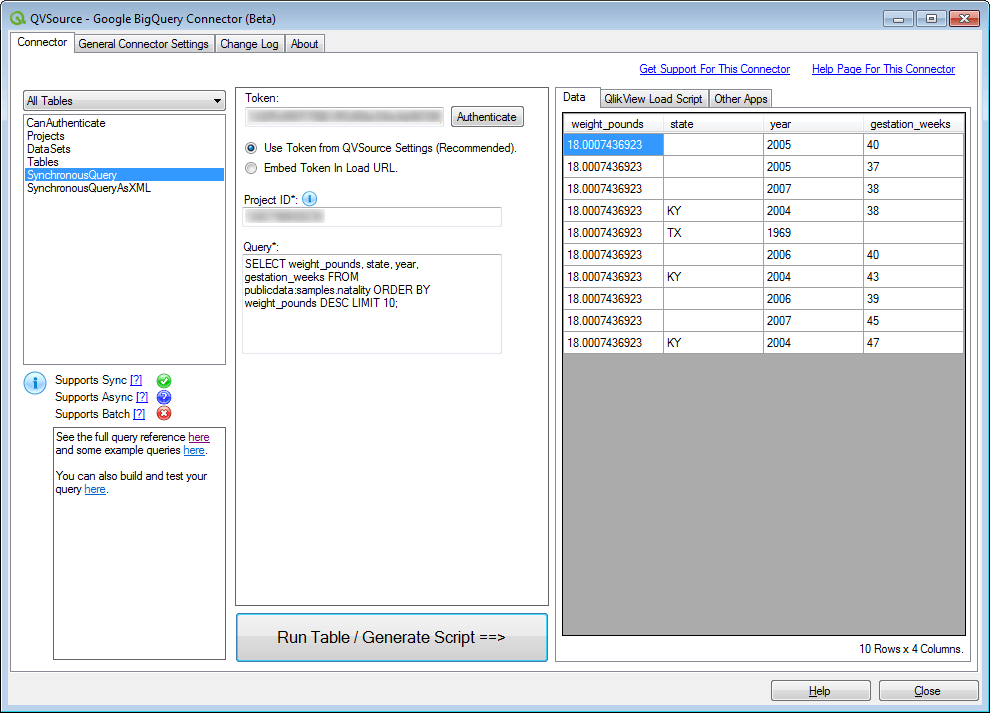
Task: Click the gestation weeks cell showing 39
Action: pyautogui.click(x=914, y=299)
